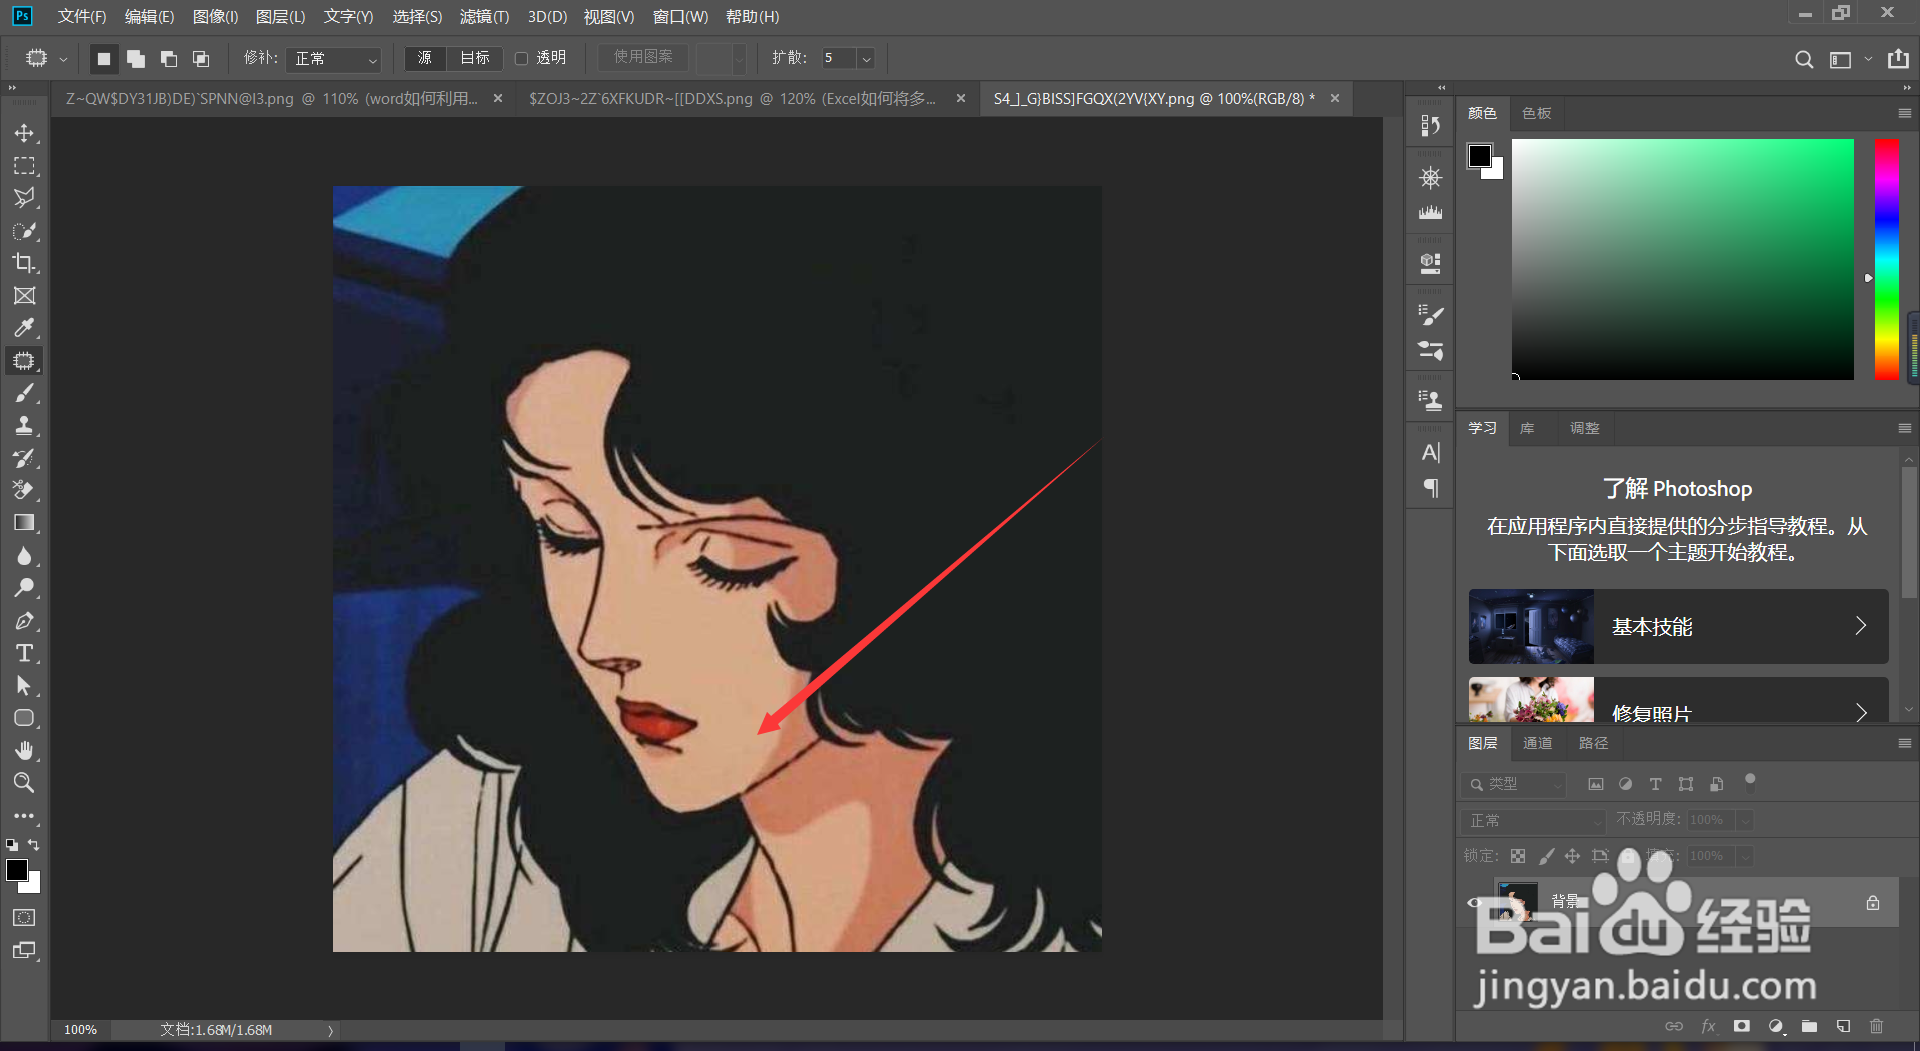Open the search icon in options bar

coord(1804,59)
